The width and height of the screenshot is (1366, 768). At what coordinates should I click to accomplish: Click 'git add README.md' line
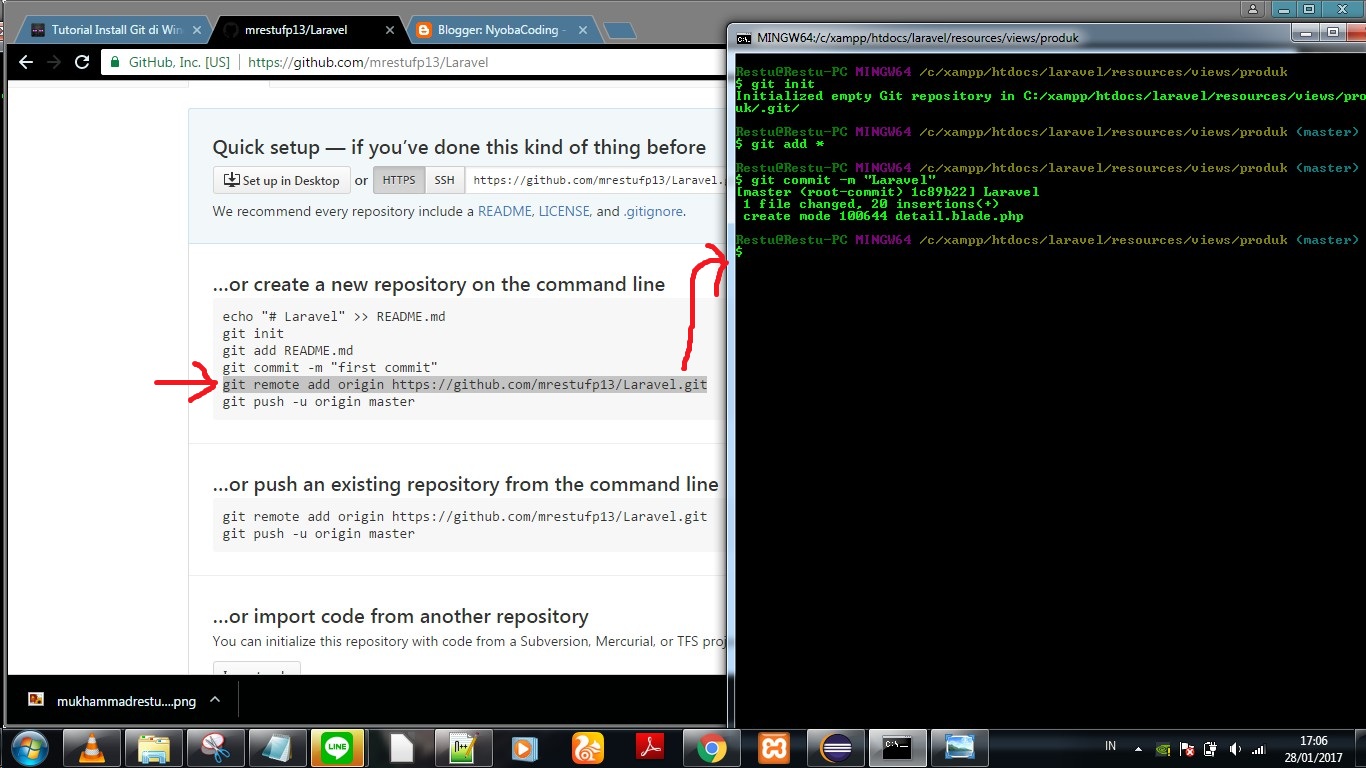(288, 350)
